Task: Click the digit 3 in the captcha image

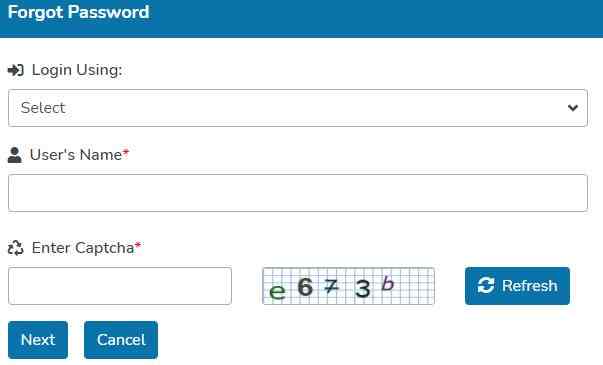Action: point(362,288)
